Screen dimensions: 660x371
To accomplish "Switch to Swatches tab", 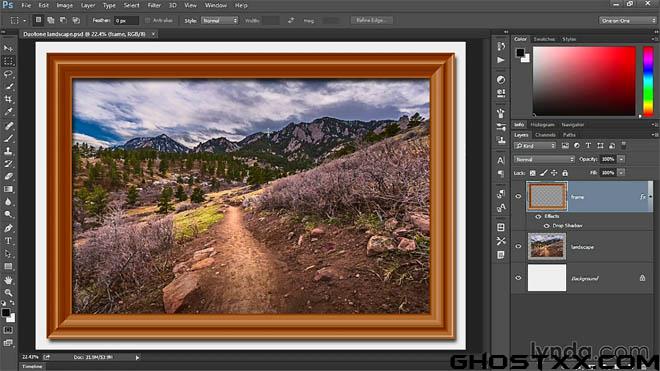I will point(544,39).
